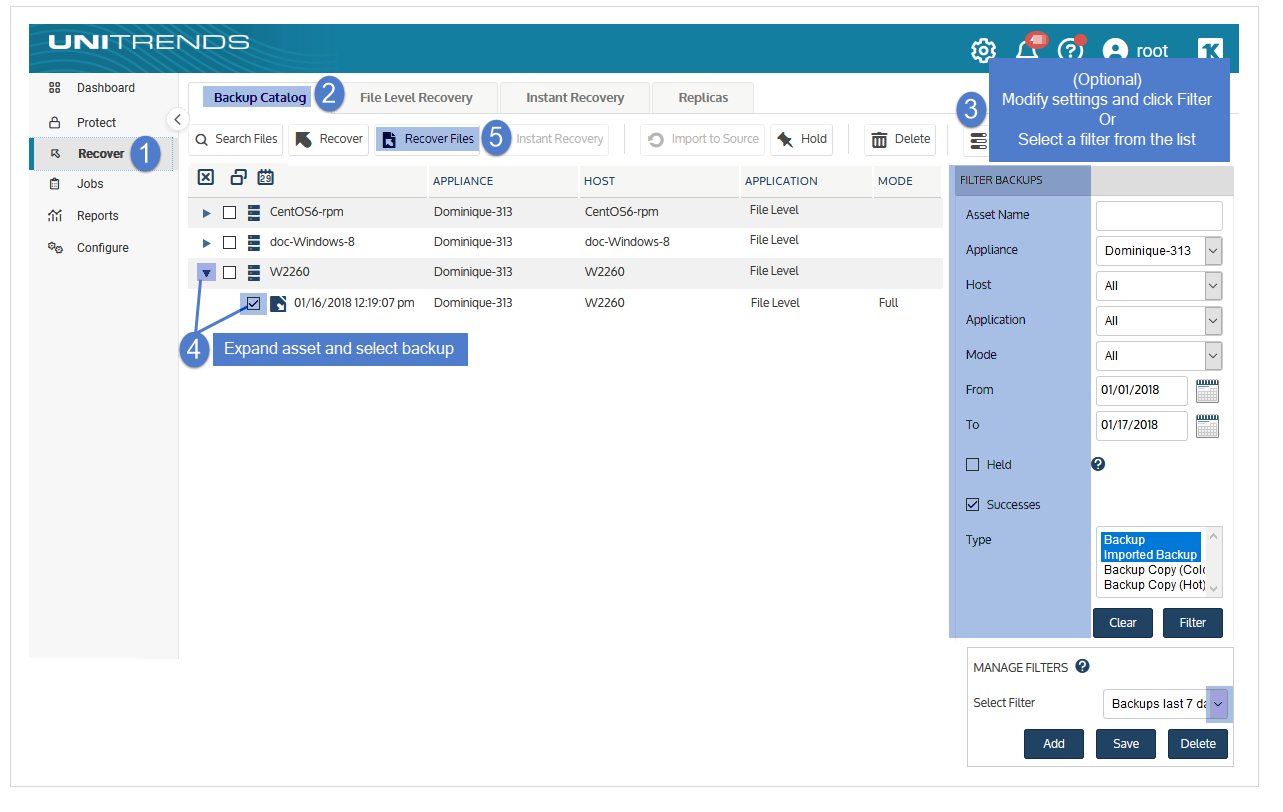
Task: Click the server icon beside doc-Windows-8
Action: 254,243
